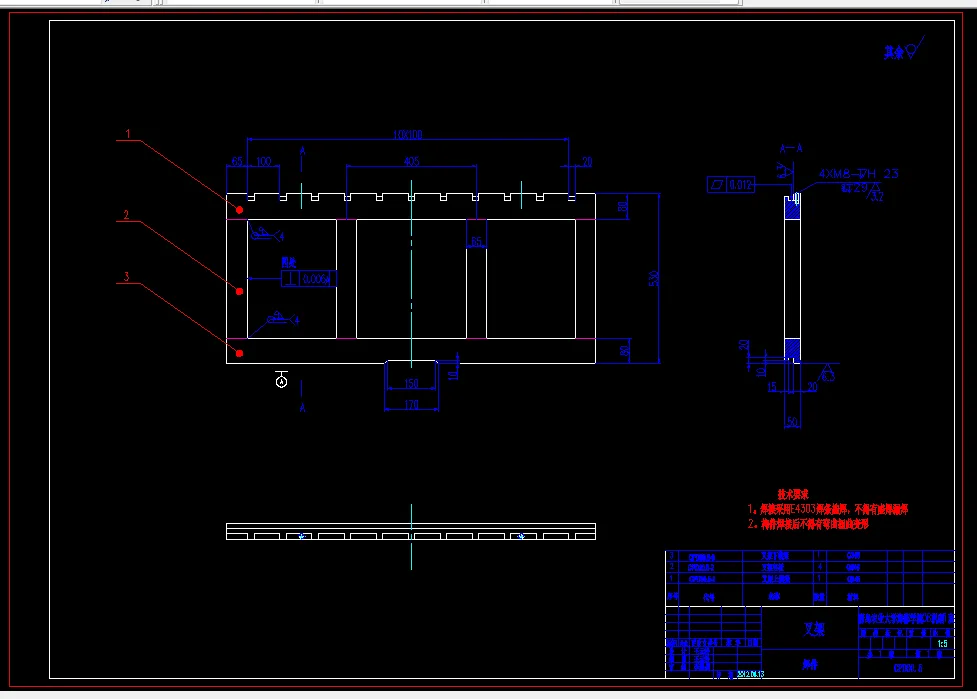Click the 4XM8-7H 23 thread callout
Image resolution: width=977 pixels, height=699 pixels.
[x=858, y=174]
